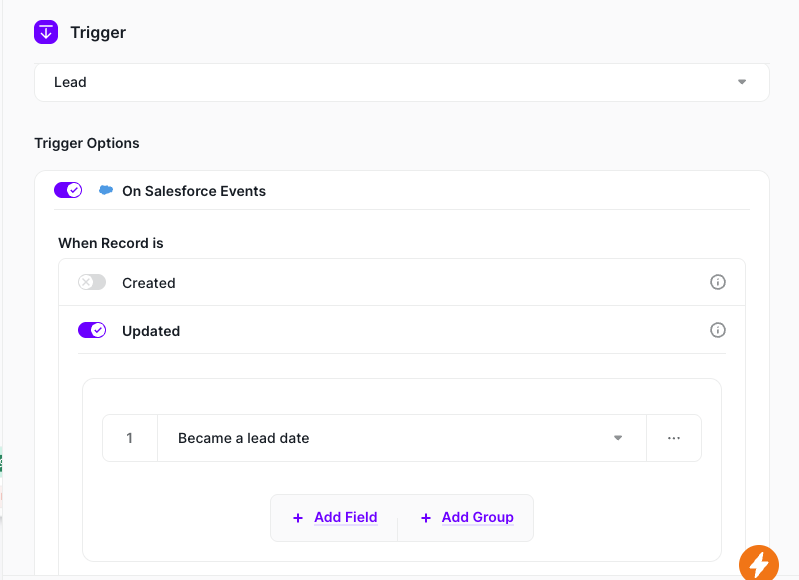Show info for the Created option
Image resolution: width=799 pixels, height=580 pixels.
[717, 283]
